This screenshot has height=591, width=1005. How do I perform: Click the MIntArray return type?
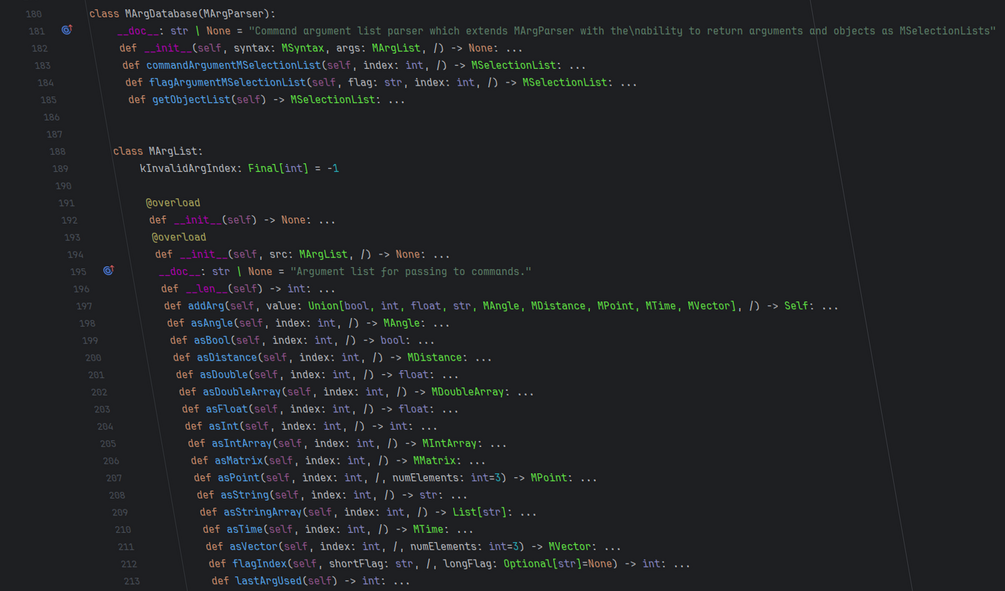(449, 444)
